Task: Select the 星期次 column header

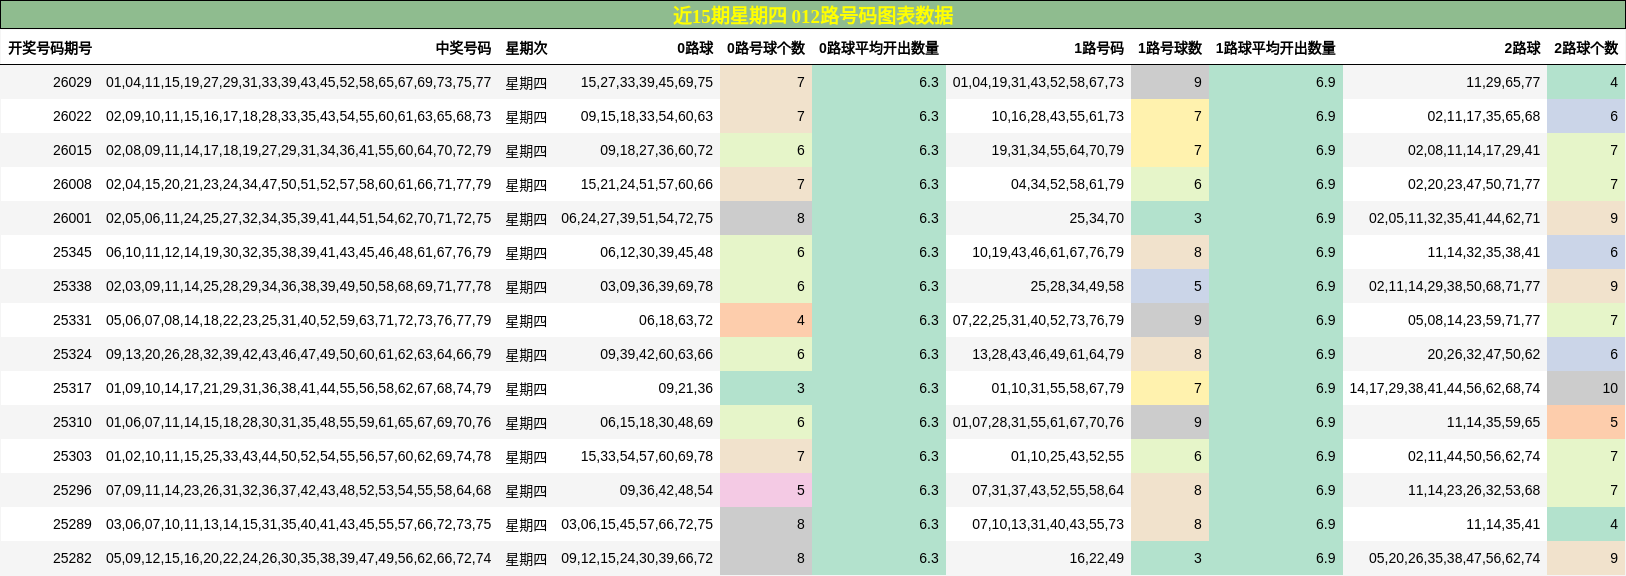Action: (x=526, y=48)
